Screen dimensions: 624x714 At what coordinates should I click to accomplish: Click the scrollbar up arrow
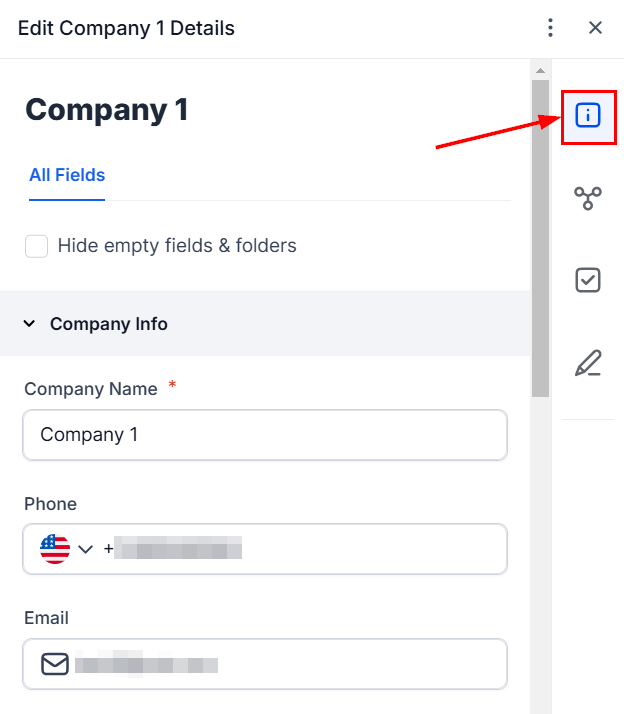coord(540,70)
